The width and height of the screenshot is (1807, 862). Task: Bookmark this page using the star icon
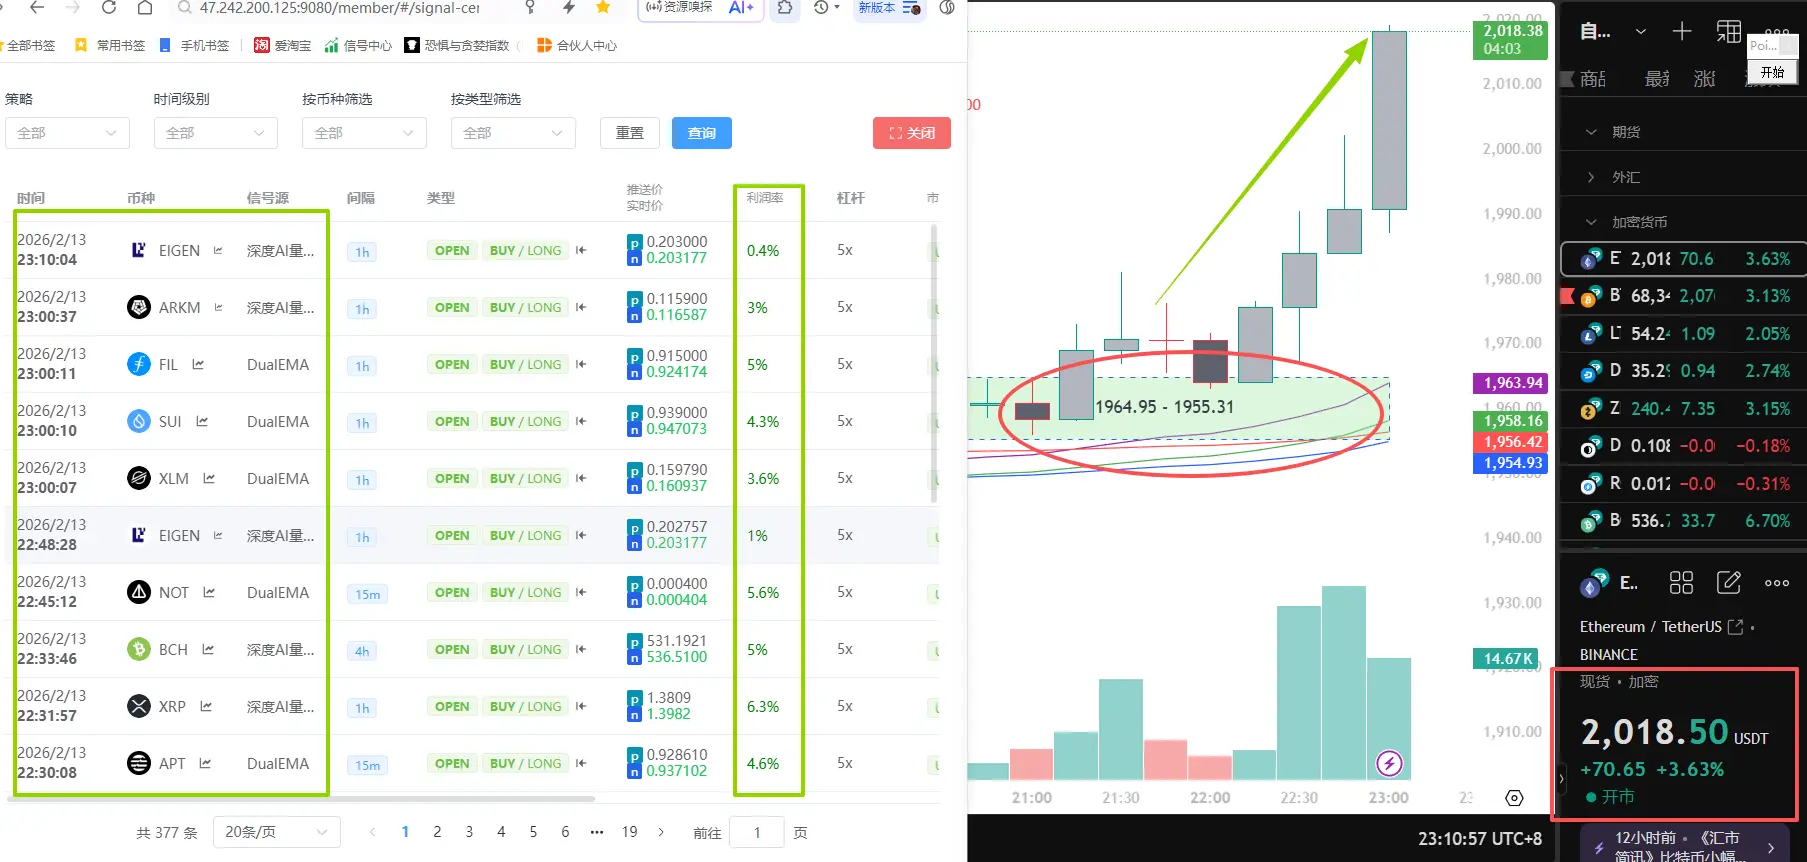603,8
